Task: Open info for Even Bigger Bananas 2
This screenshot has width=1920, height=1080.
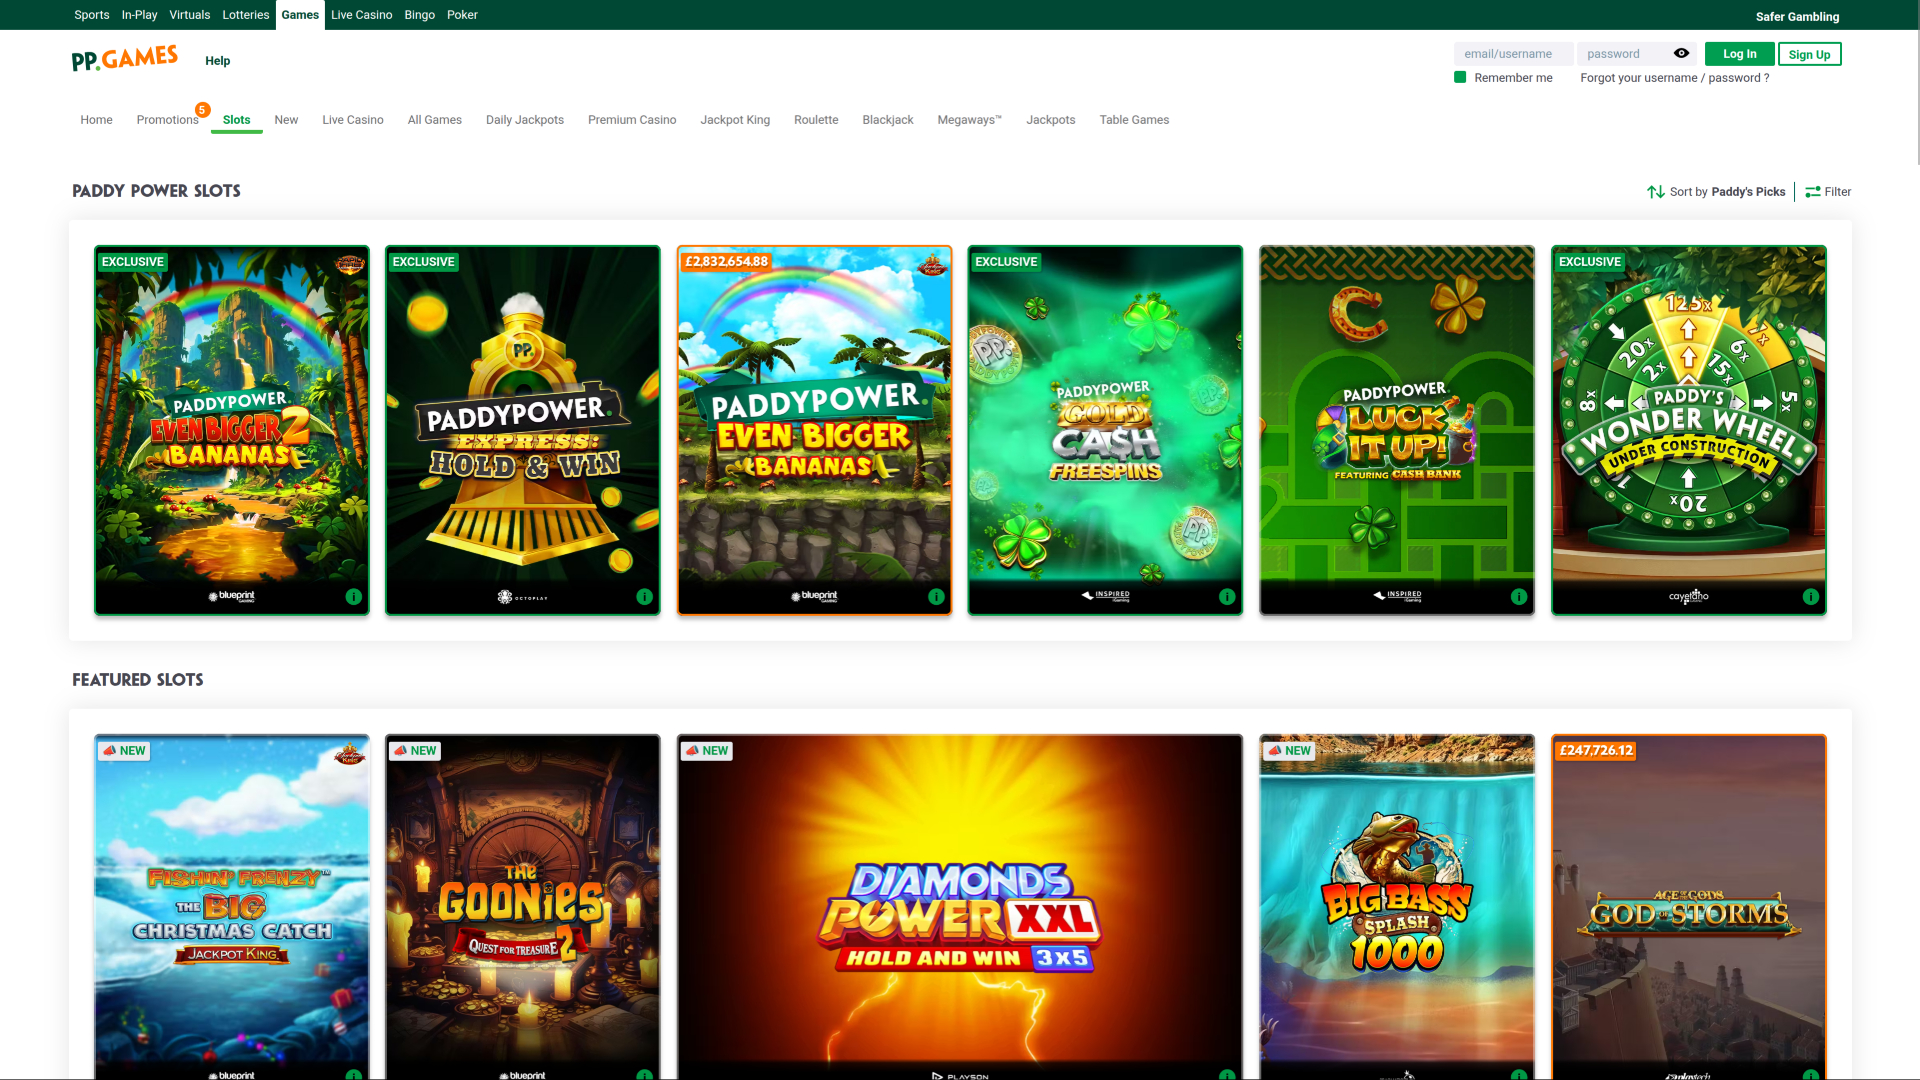Action: (x=352, y=597)
